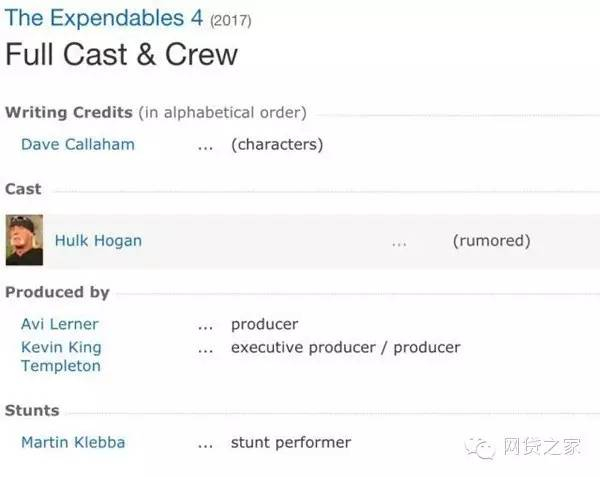Open Avi Lerner's profile link
This screenshot has width=600, height=477.
point(60,324)
